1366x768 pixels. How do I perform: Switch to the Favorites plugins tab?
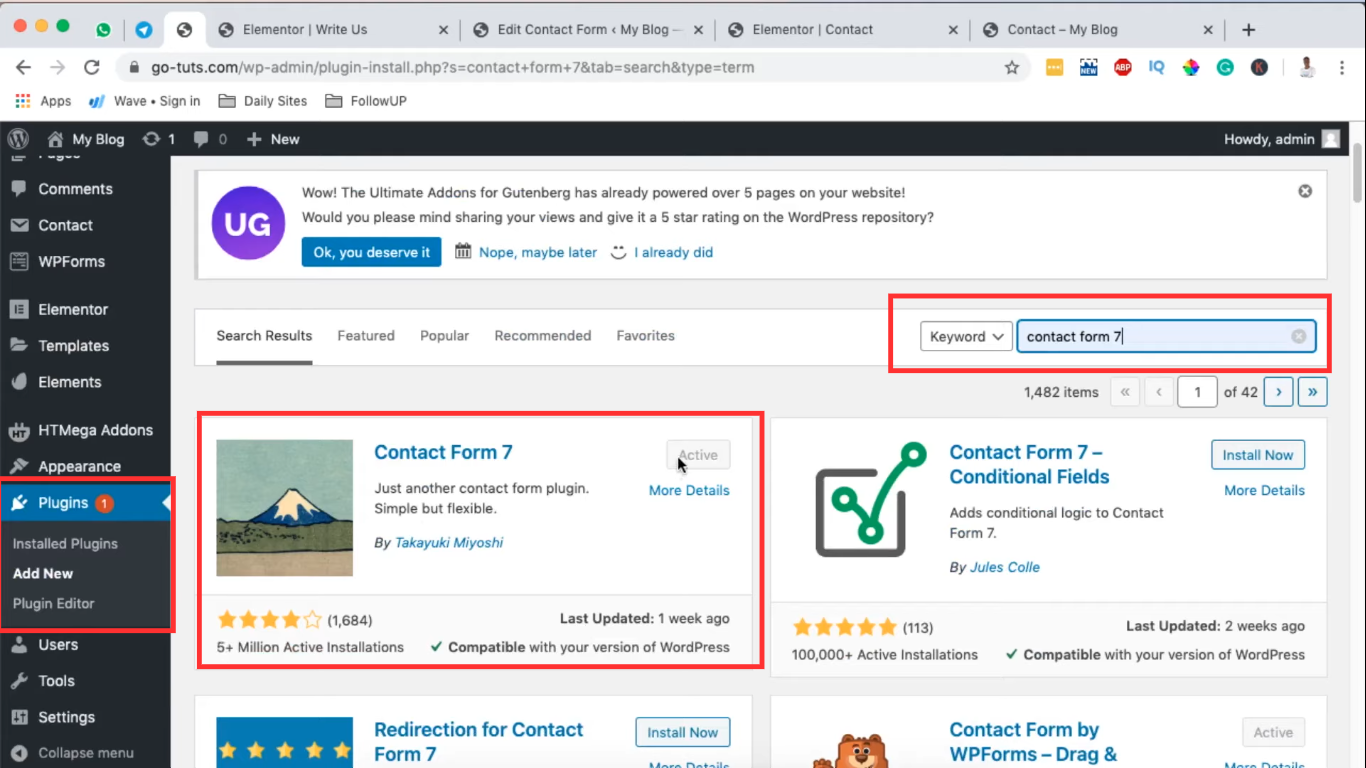coord(645,336)
